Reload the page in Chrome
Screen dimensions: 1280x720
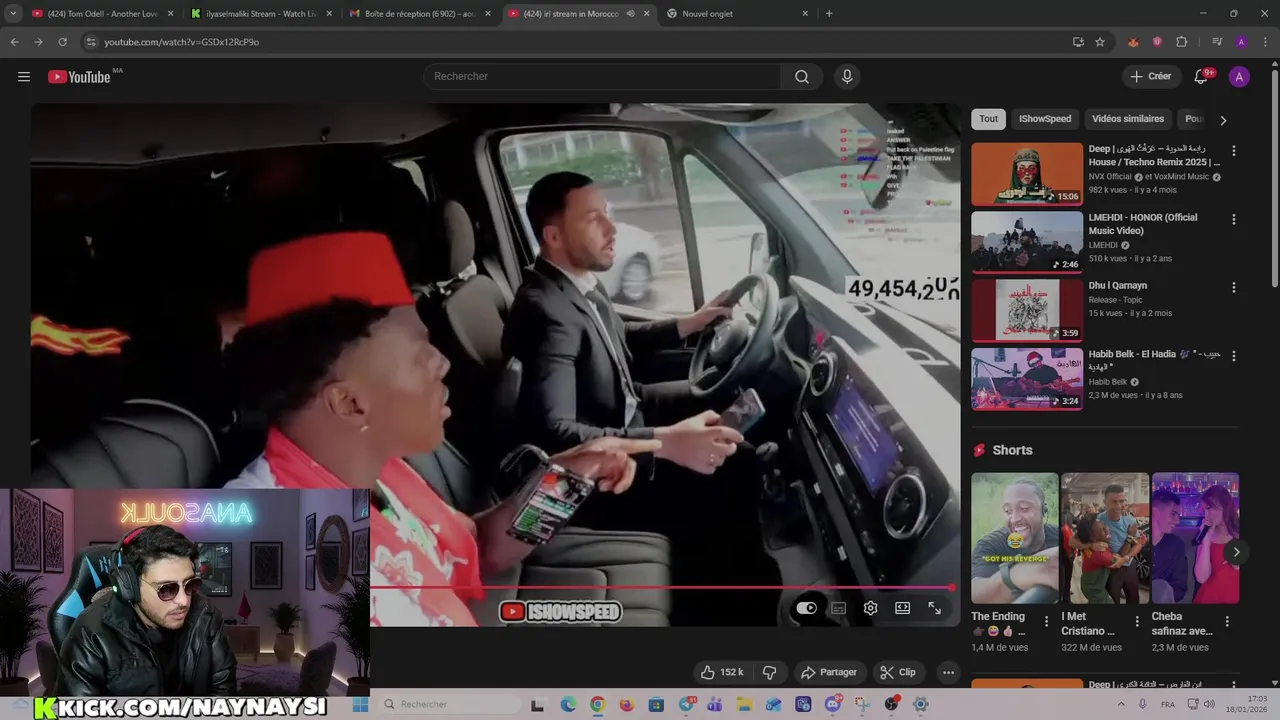pyautogui.click(x=62, y=42)
